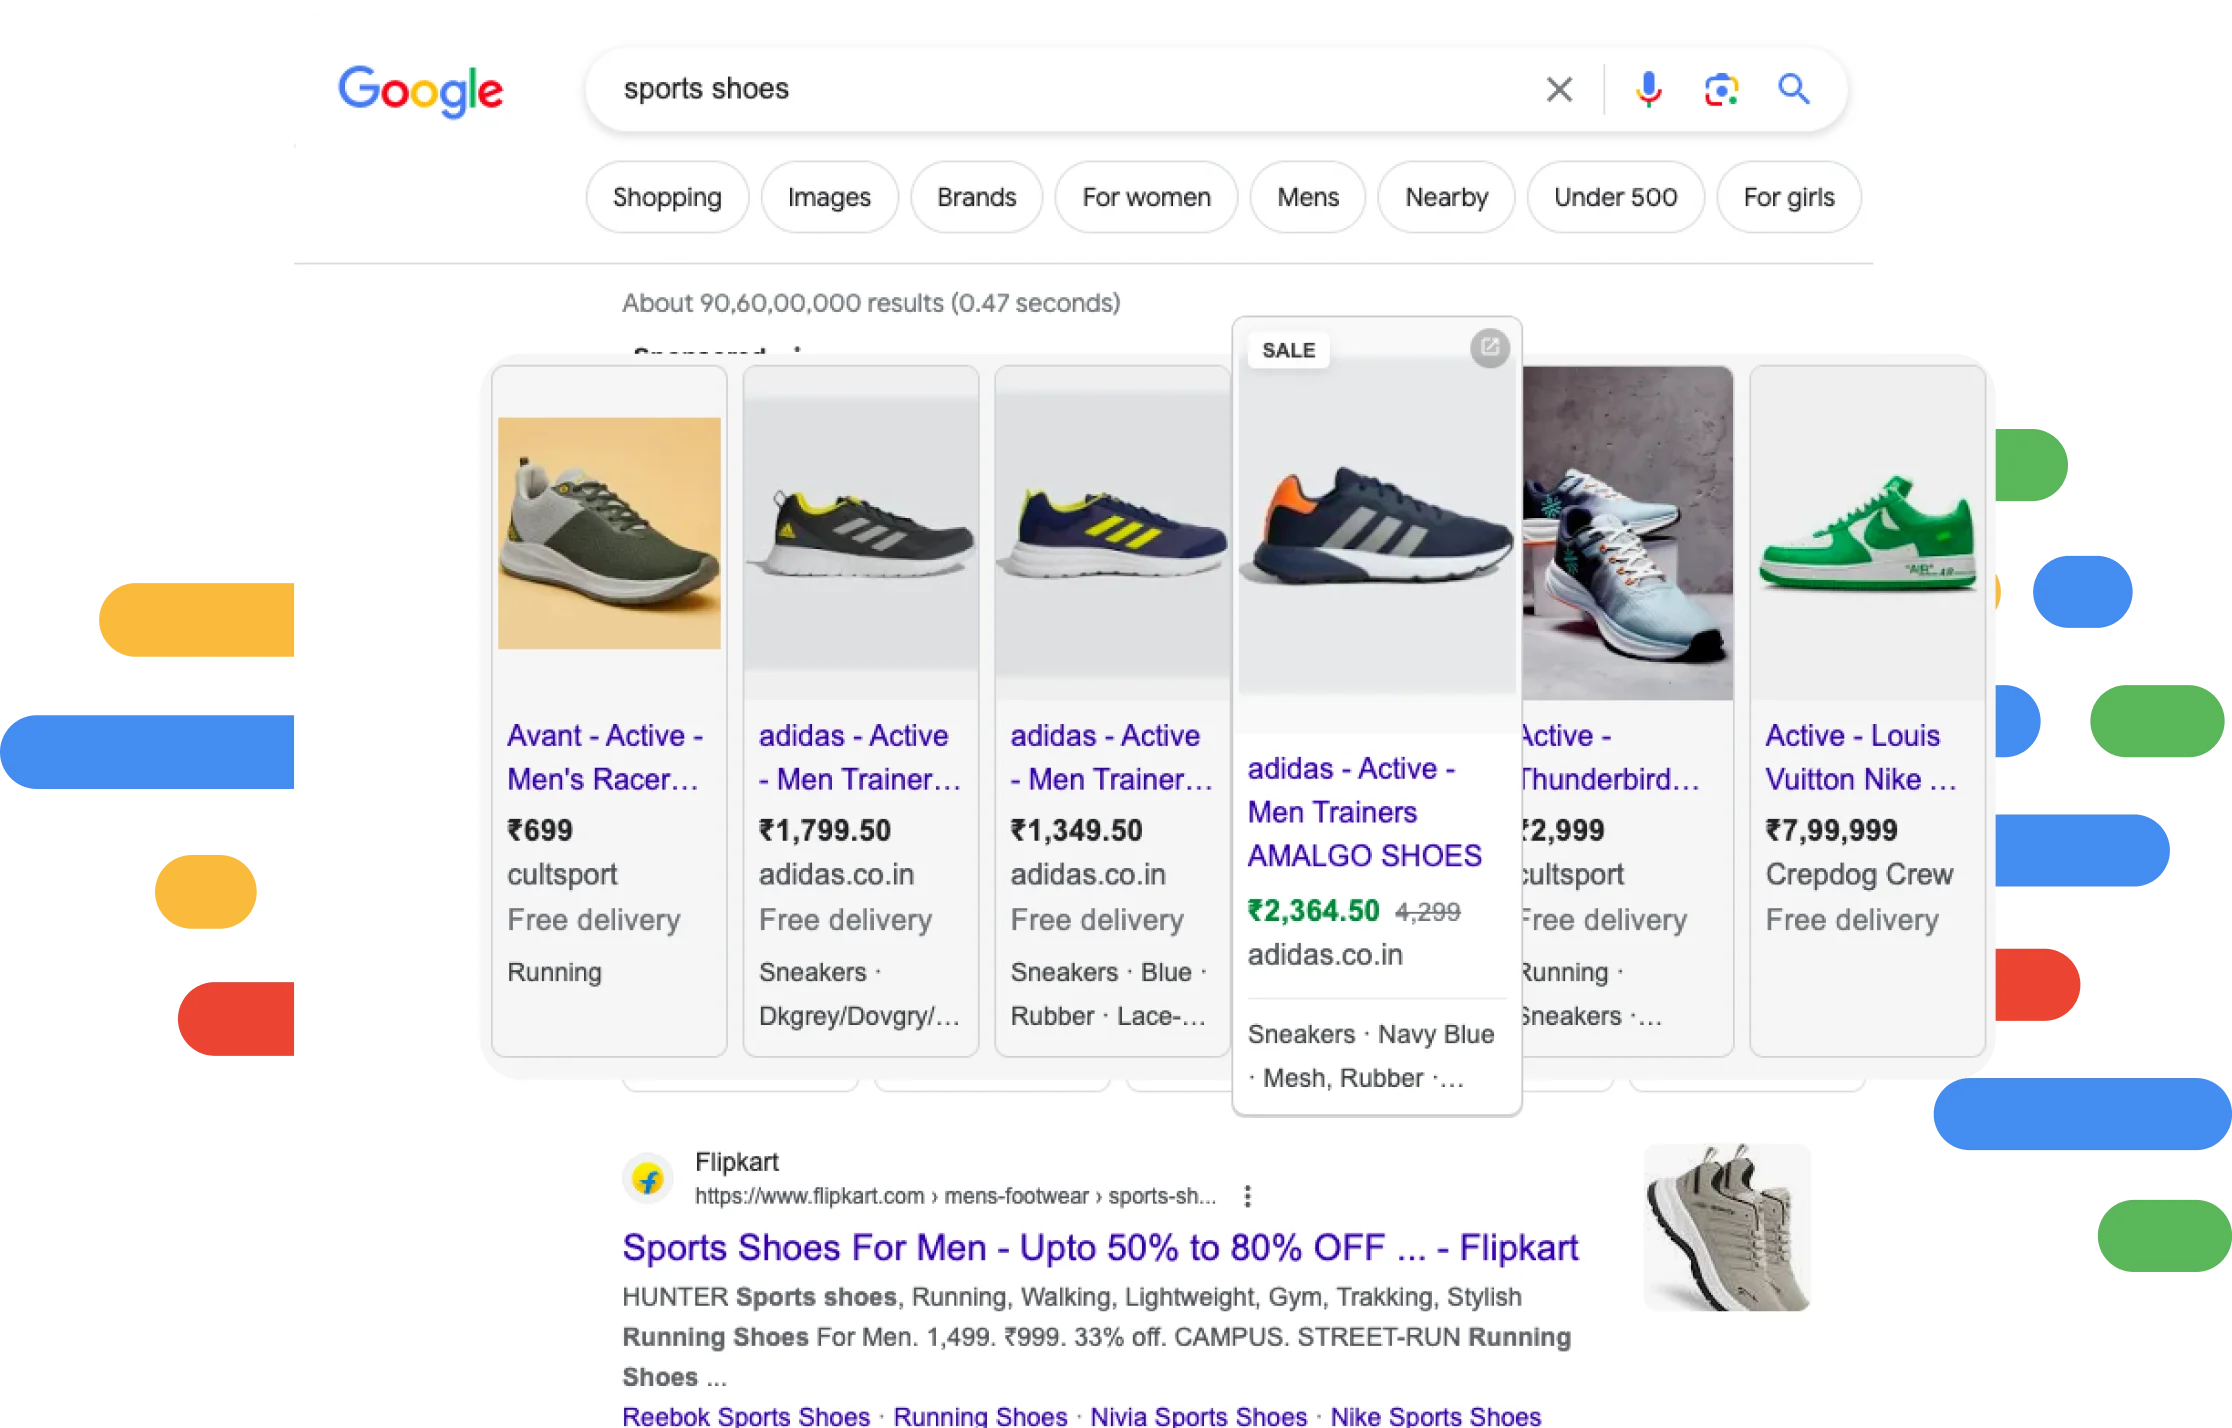Image resolution: width=2232 pixels, height=1428 pixels.
Task: Open the external link icon on SALE card
Action: [1489, 347]
